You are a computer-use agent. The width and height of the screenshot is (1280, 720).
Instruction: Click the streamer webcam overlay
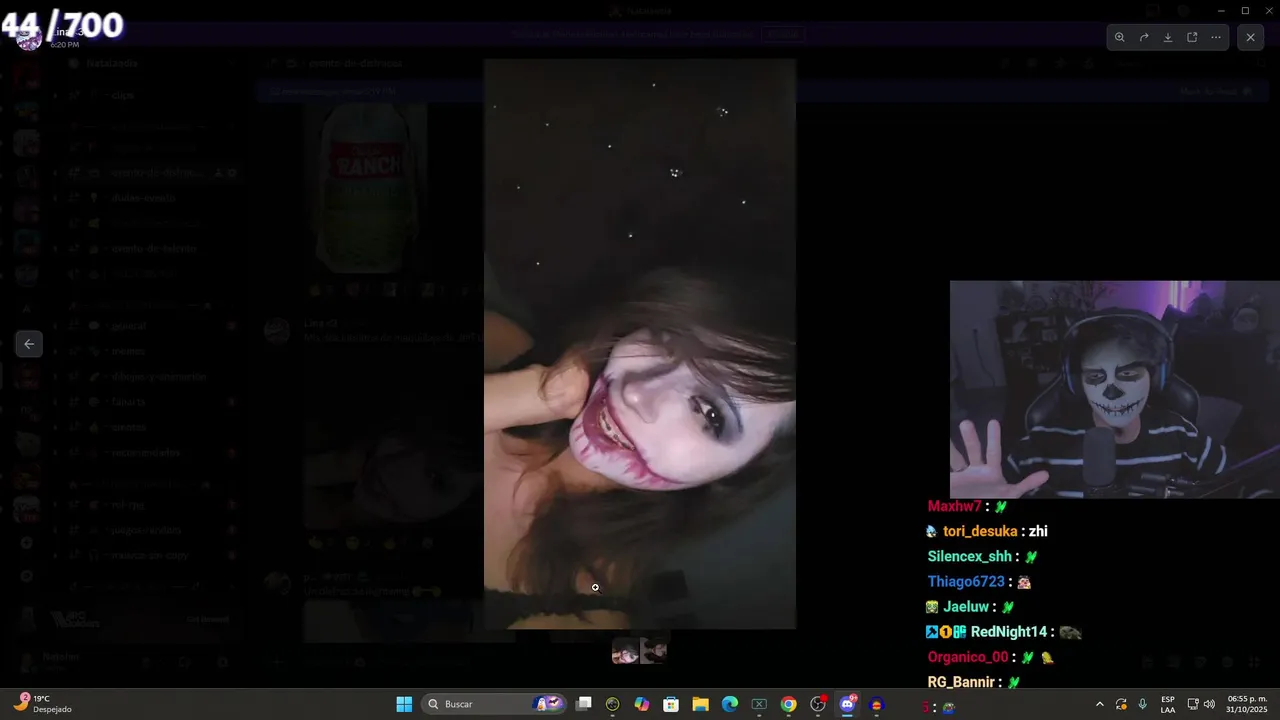point(1115,389)
